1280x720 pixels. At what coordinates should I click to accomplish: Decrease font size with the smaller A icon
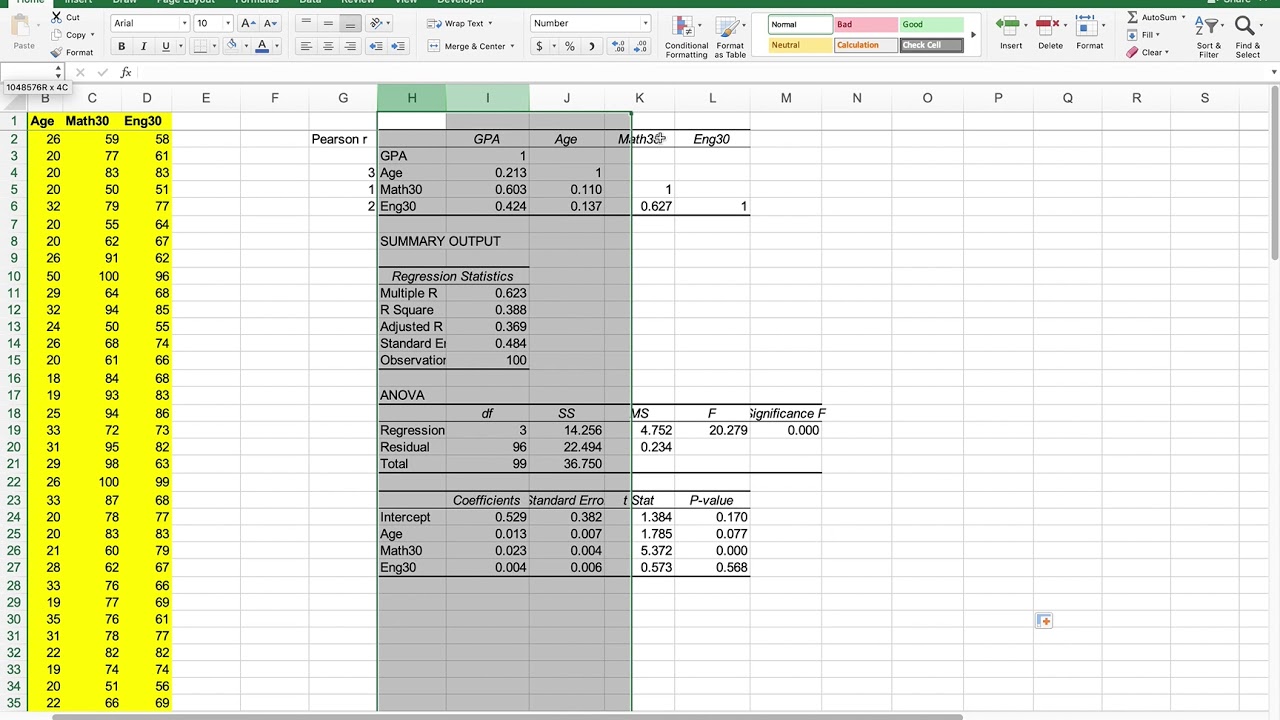pos(270,23)
